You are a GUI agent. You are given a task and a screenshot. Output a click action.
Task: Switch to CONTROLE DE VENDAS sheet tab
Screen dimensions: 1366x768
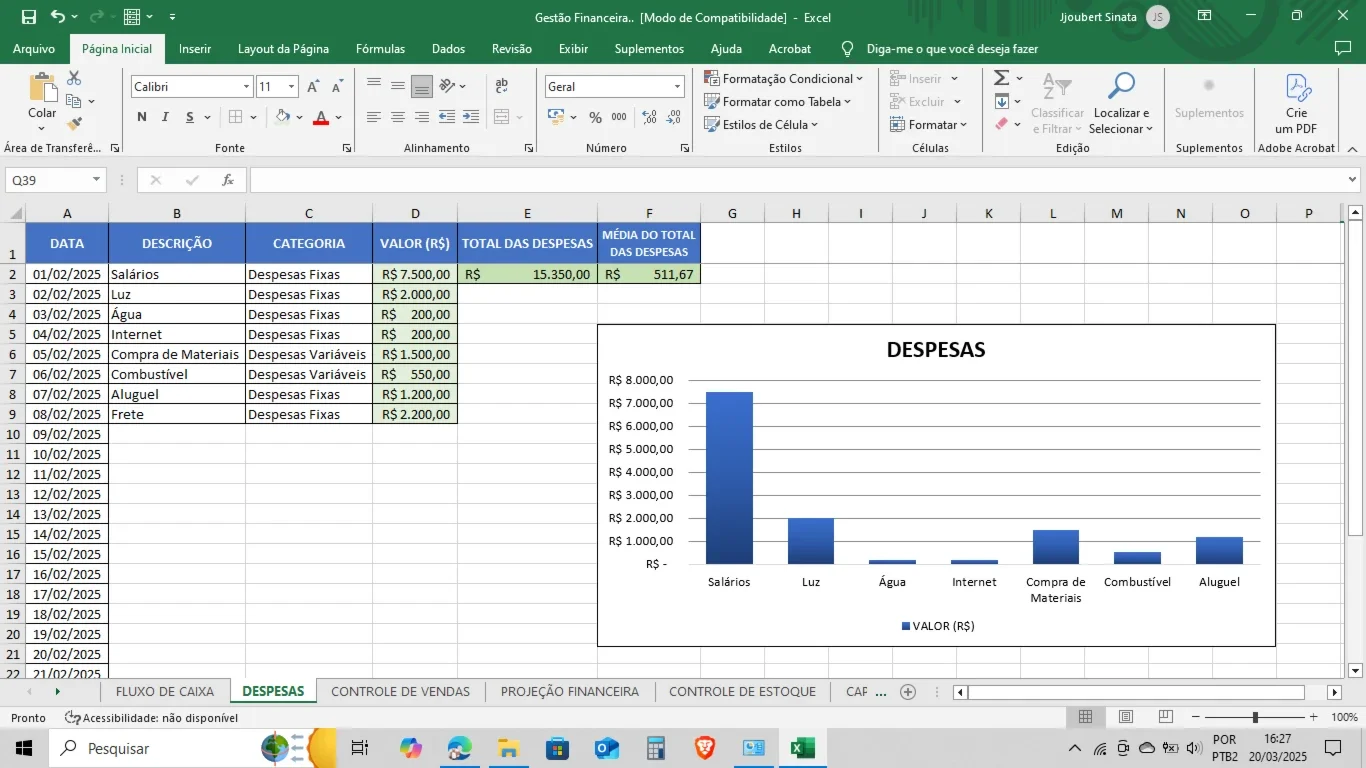(400, 691)
